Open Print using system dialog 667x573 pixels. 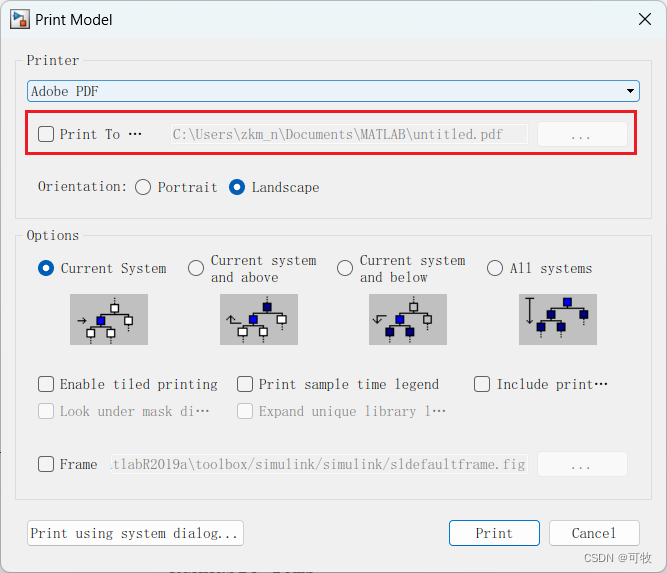click(135, 533)
